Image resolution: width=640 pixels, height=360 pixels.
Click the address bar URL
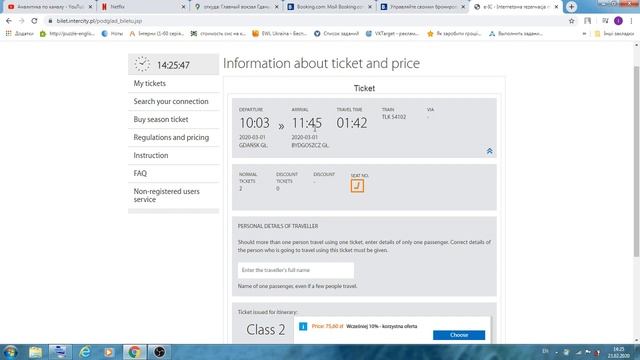(99, 21)
